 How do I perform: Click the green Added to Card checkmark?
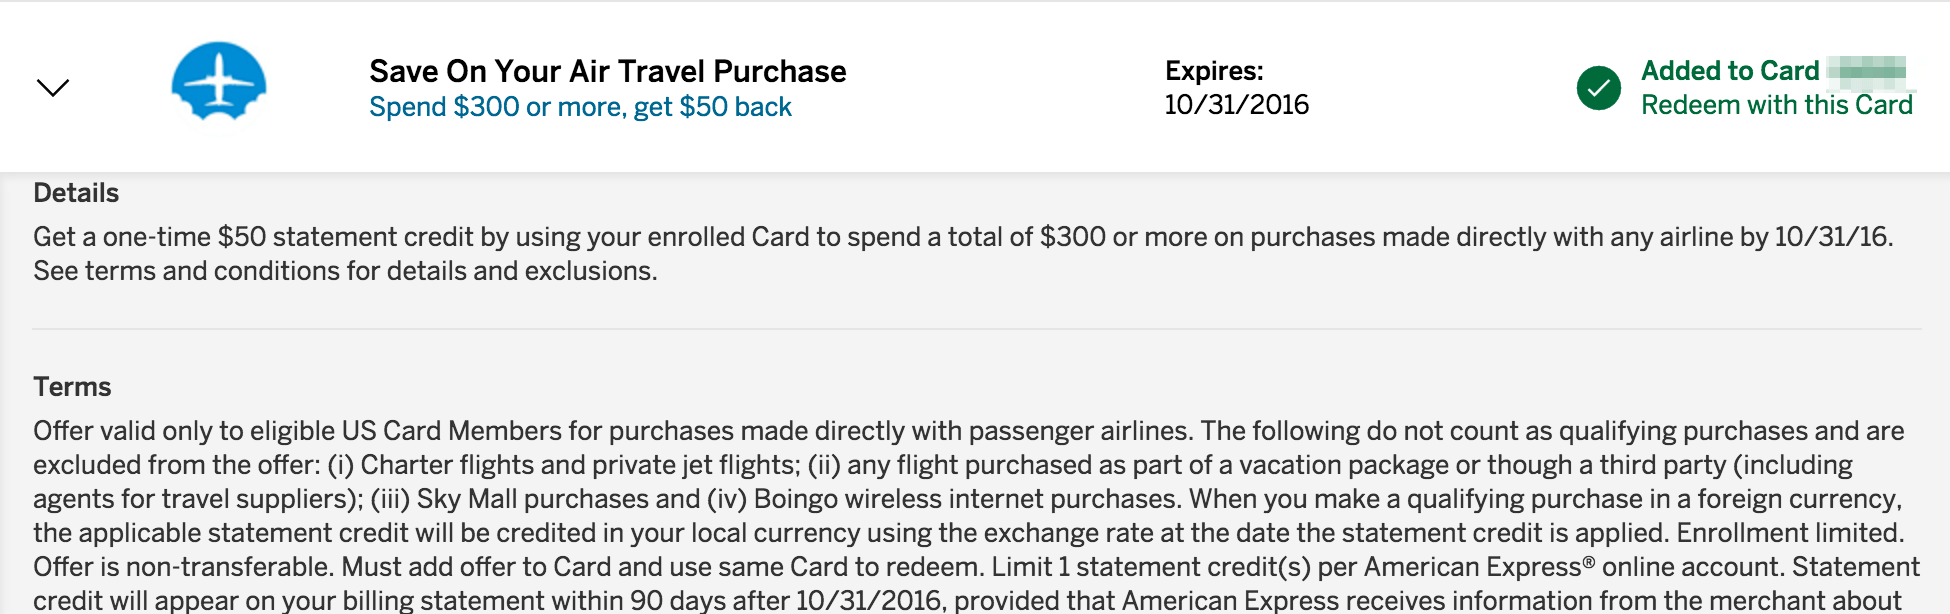pos(1599,88)
